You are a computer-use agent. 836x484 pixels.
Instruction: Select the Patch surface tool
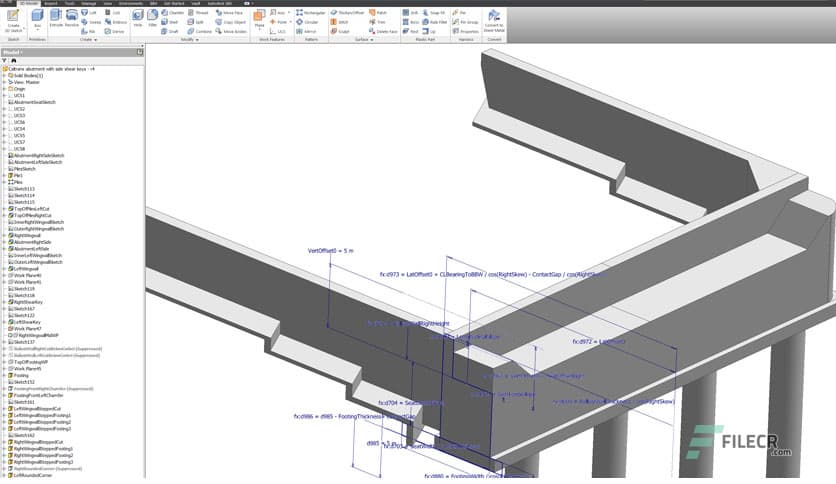(x=378, y=12)
